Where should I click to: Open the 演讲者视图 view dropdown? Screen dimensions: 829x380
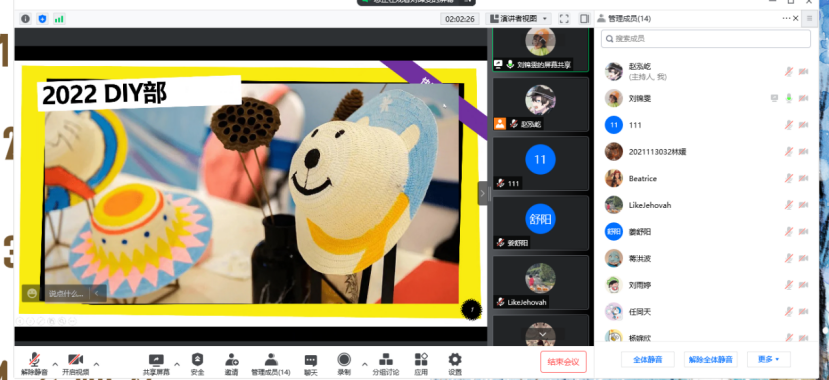click(518, 19)
